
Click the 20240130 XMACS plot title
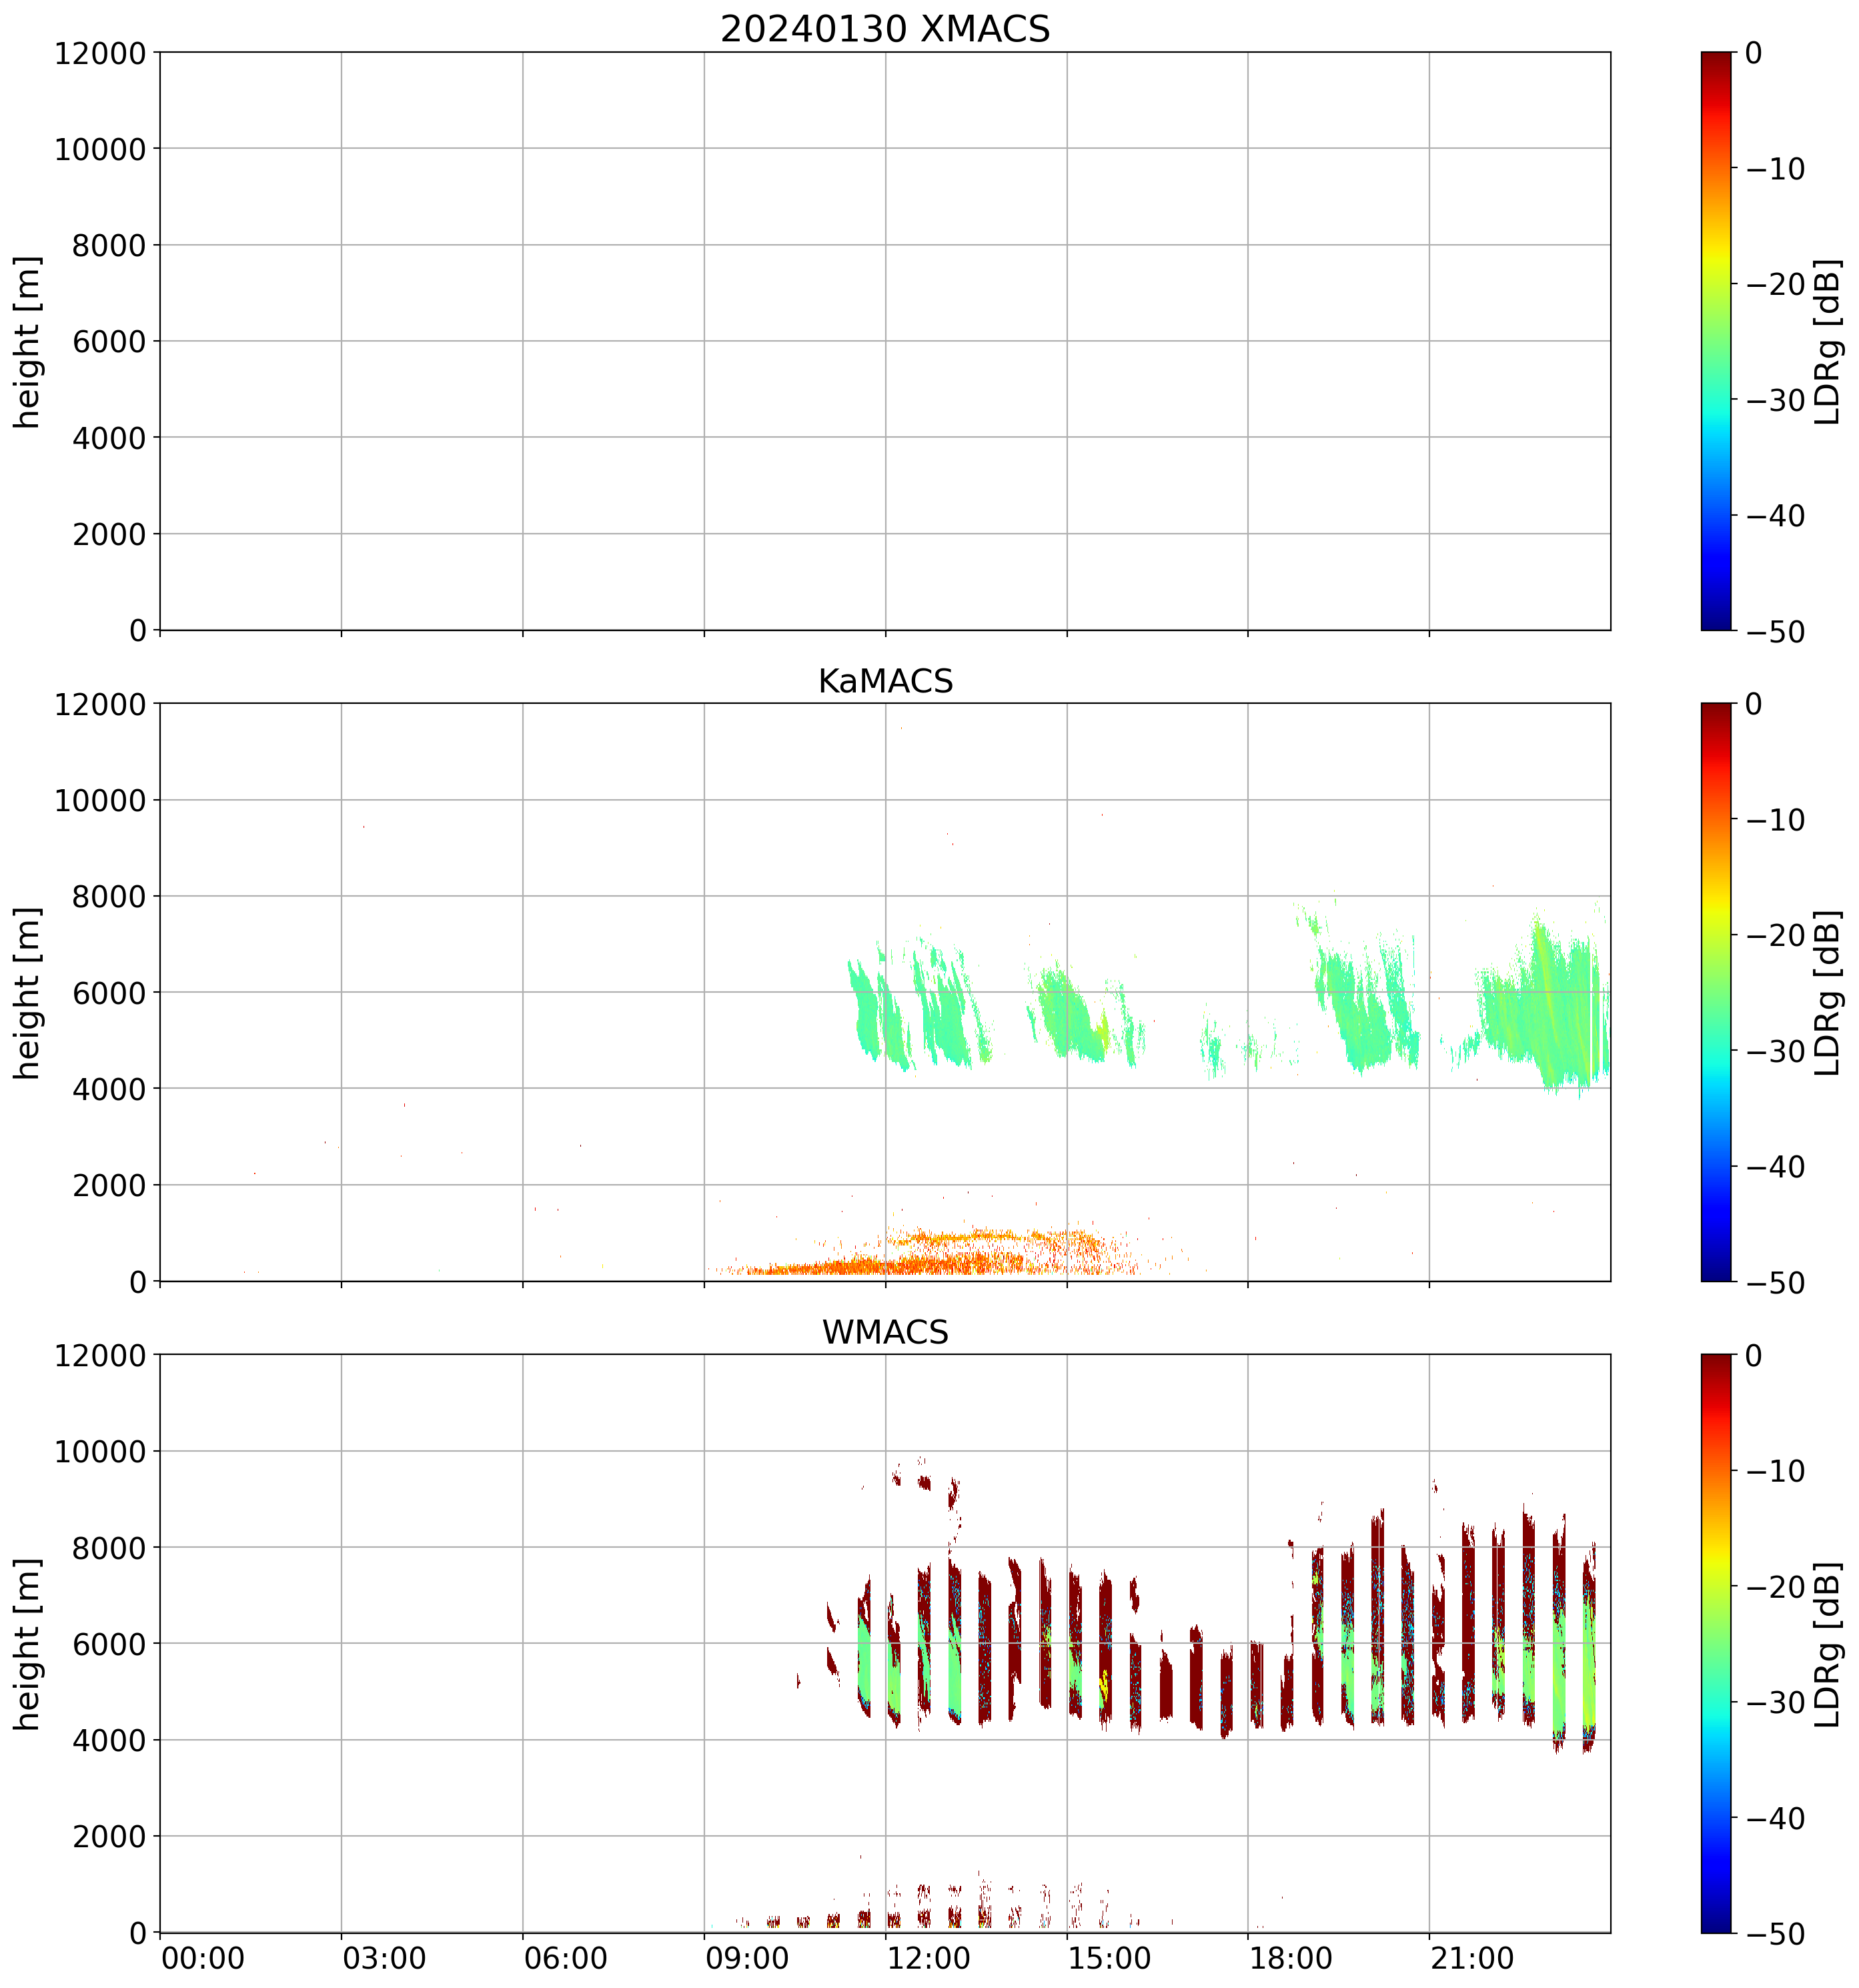[884, 28]
